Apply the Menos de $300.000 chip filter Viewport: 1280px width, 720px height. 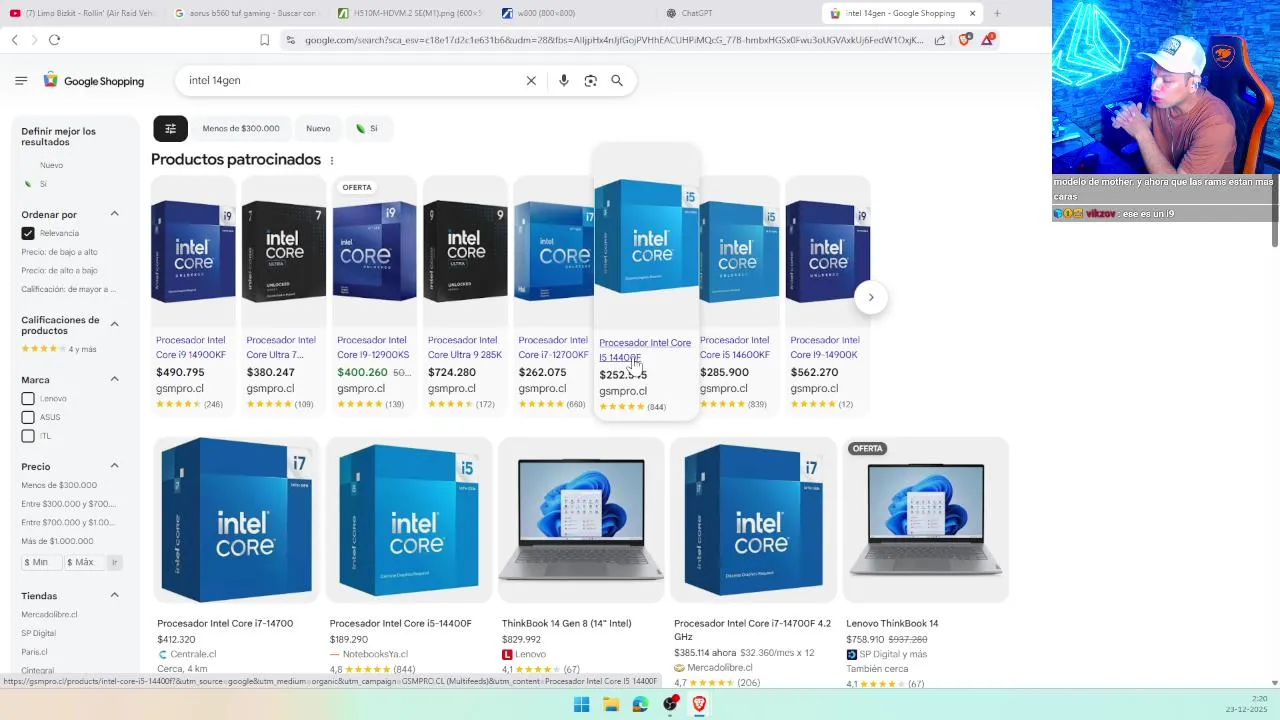coord(241,128)
